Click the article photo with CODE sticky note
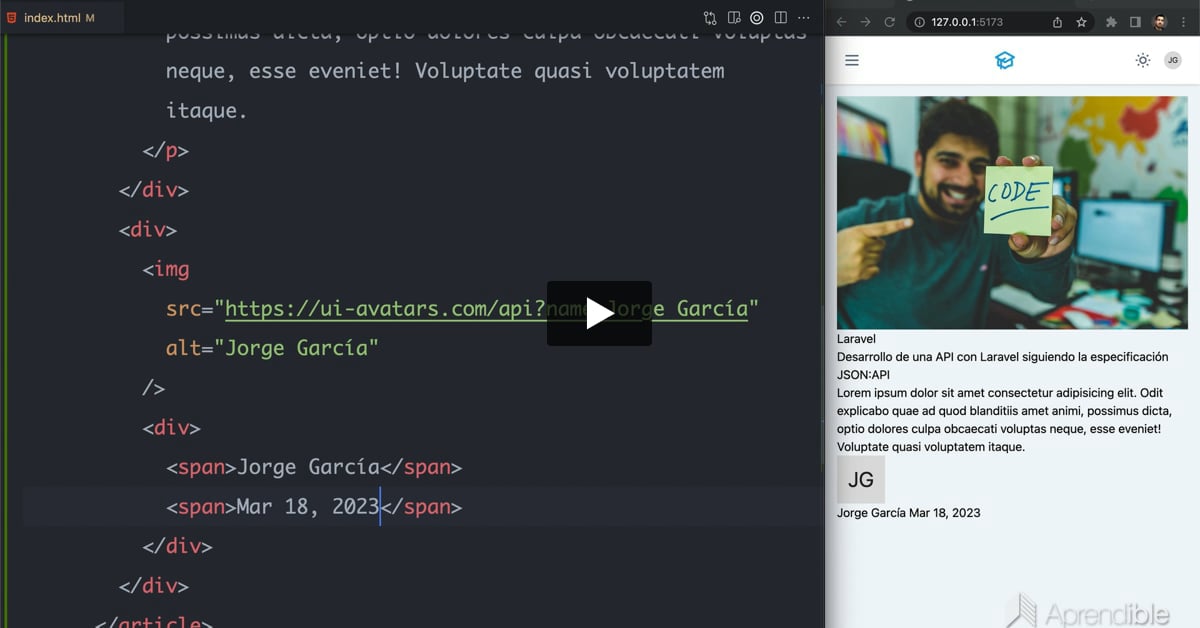This screenshot has height=628, width=1200. coord(1012,213)
